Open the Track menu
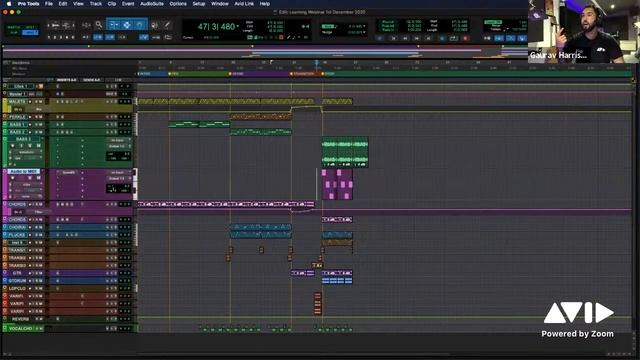 pyautogui.click(x=96, y=4)
